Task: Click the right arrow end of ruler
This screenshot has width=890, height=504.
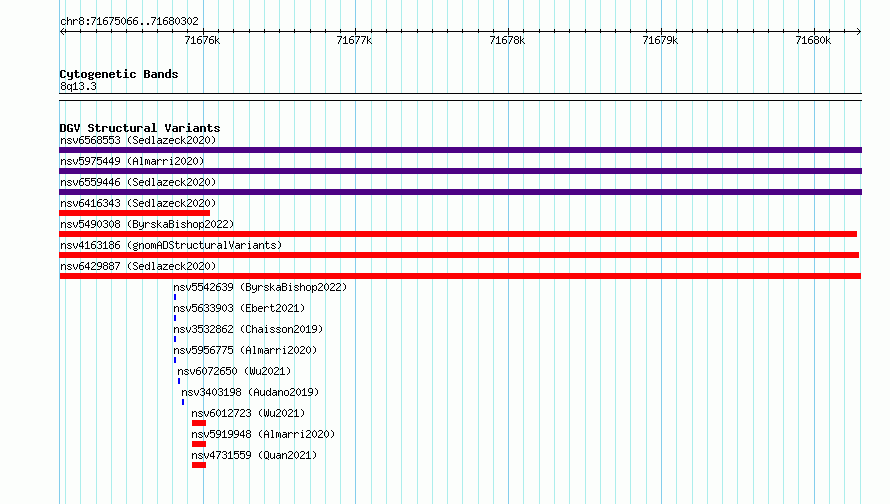Action: [859, 31]
